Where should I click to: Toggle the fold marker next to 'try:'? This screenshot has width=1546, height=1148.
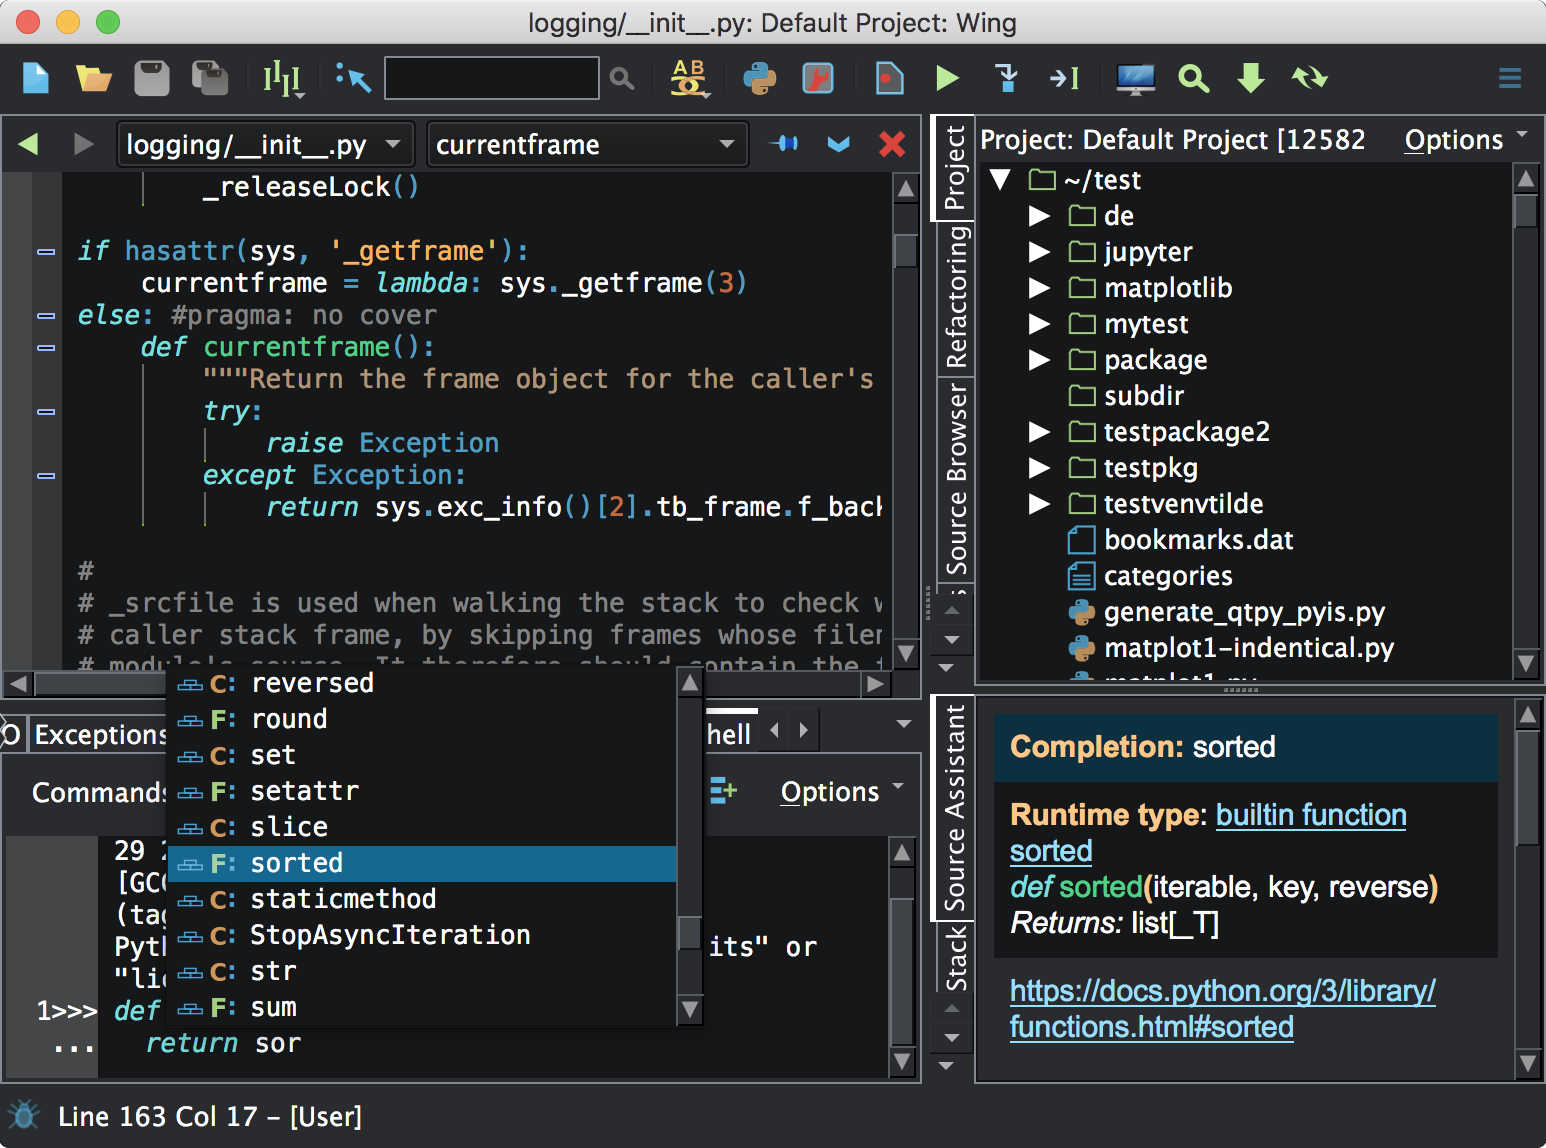[x=46, y=412]
